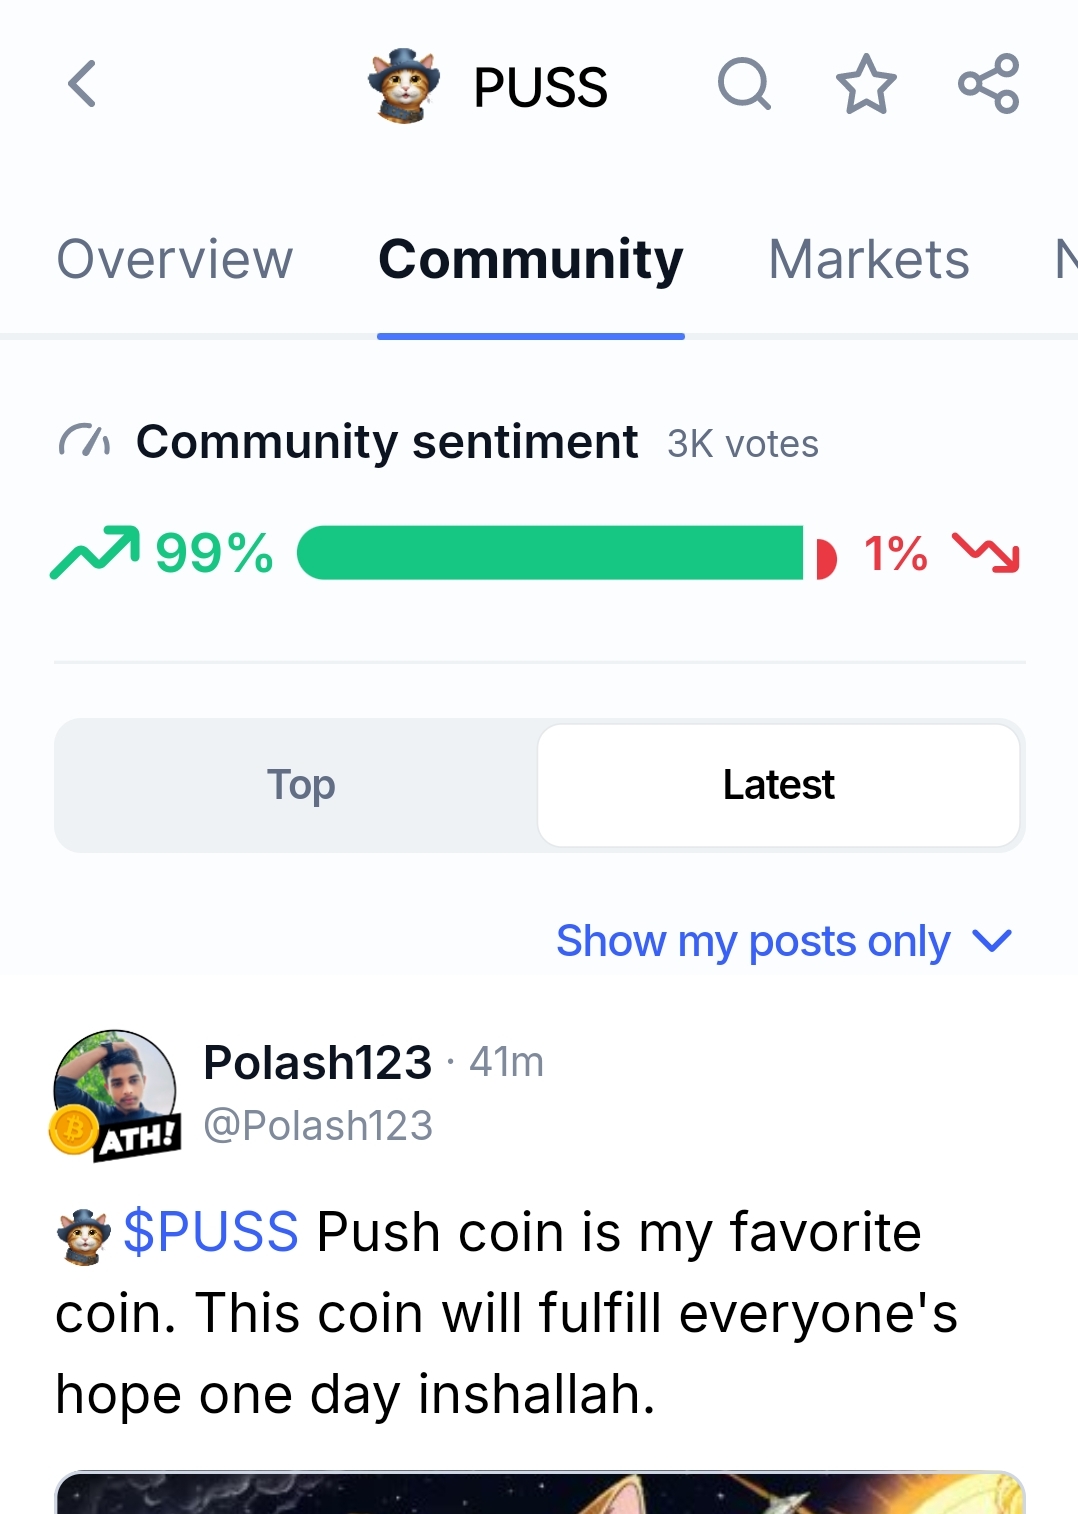Switch feed to Top posts
The width and height of the screenshot is (1078, 1514).
point(300,785)
